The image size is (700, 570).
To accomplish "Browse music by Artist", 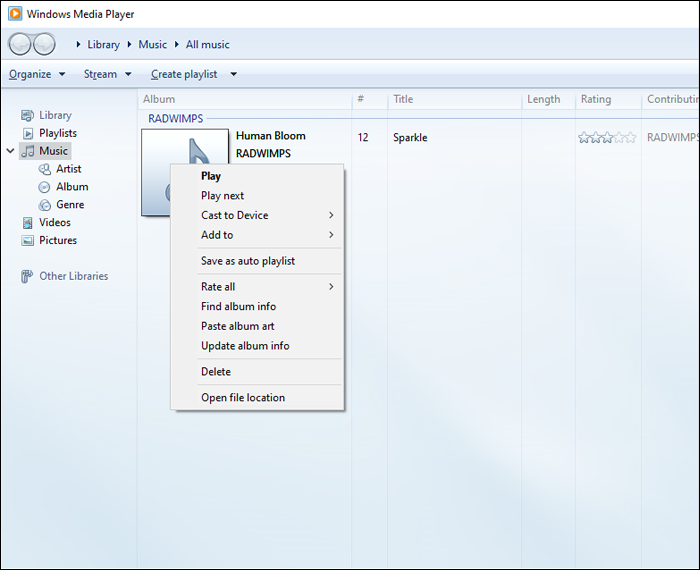I will (x=69, y=169).
